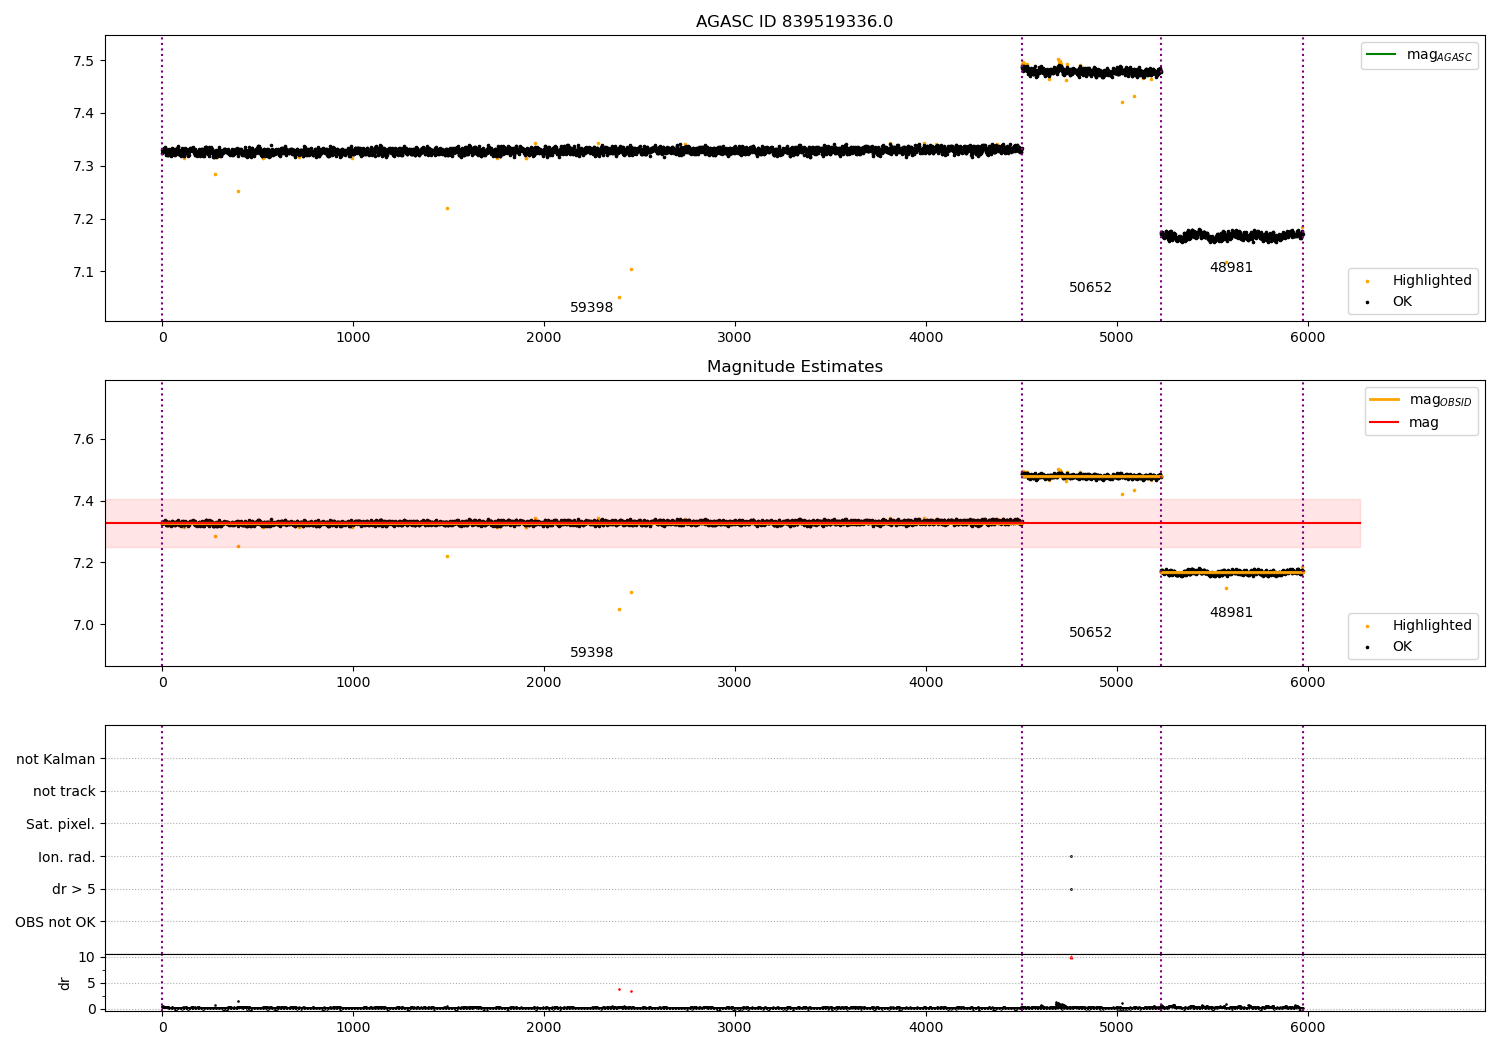
Task: Click the 7.1 y-tick in AGASC ID plot
Action: click(x=84, y=272)
